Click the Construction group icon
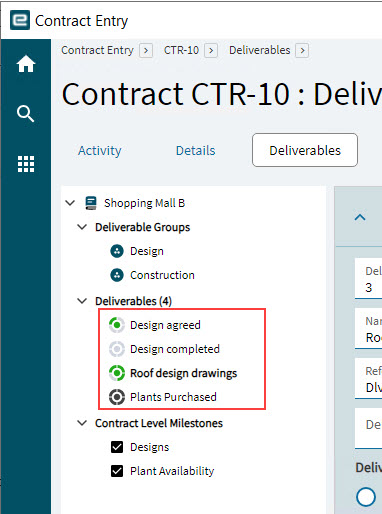 [x=117, y=275]
